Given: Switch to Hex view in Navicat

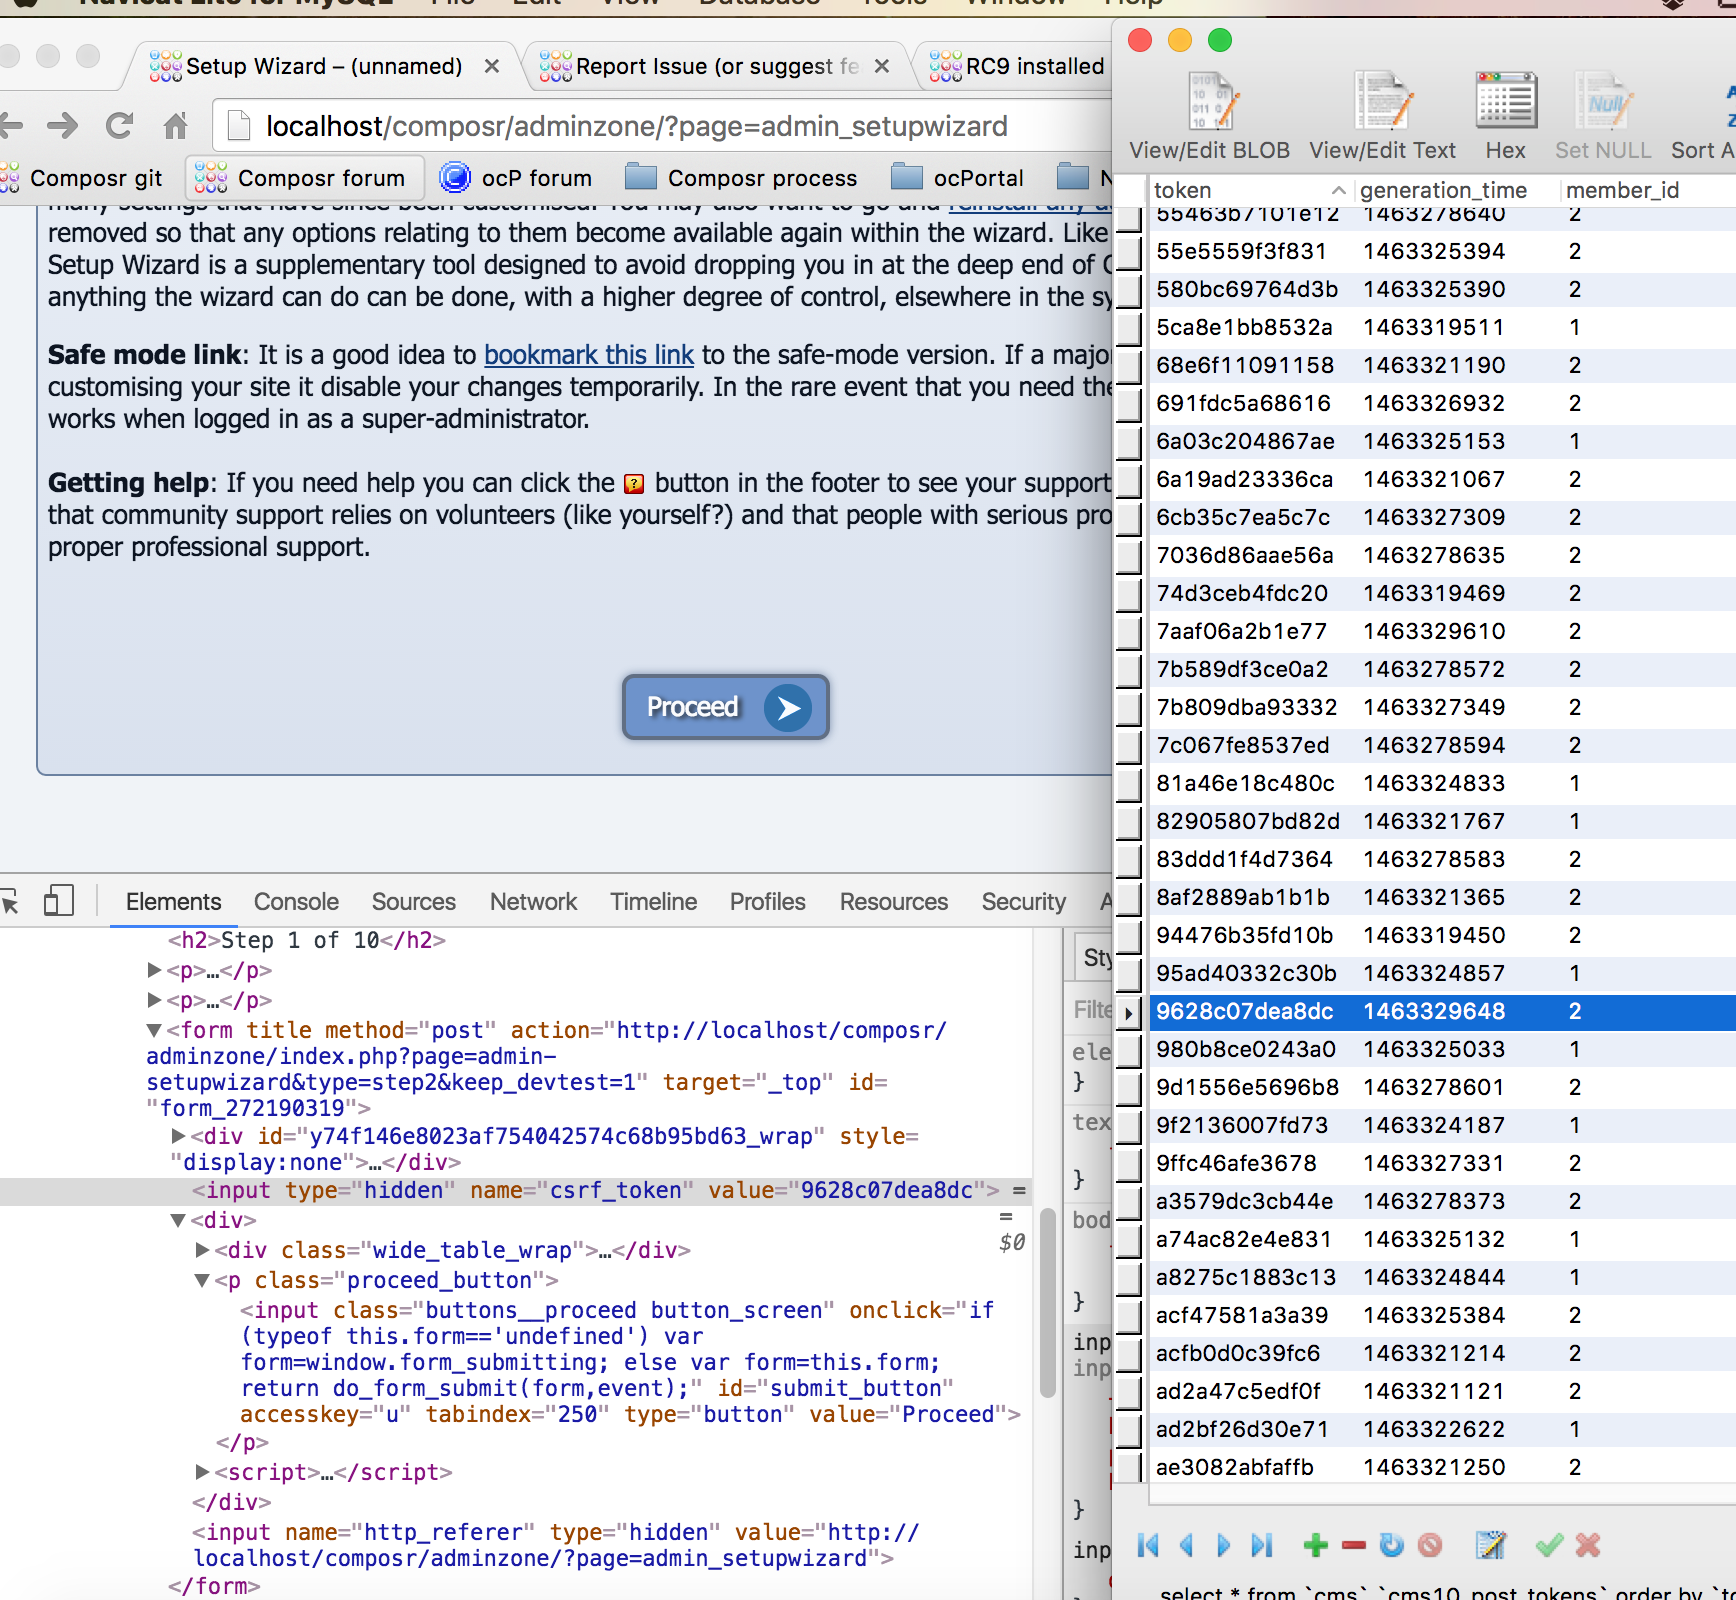Looking at the screenshot, I should coord(1505,116).
